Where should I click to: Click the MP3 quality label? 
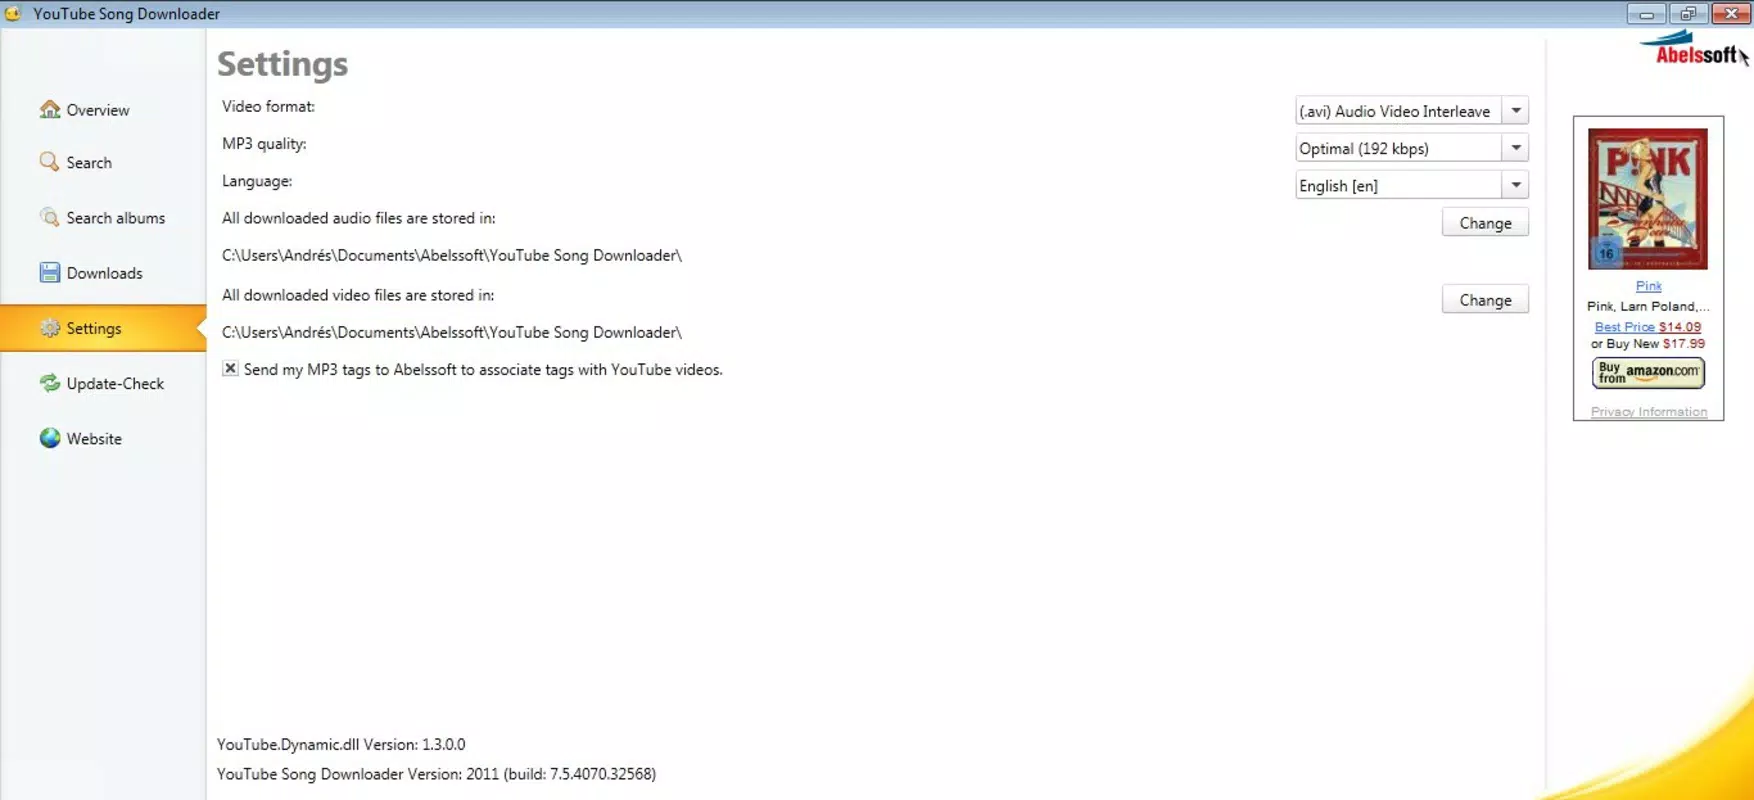point(264,144)
